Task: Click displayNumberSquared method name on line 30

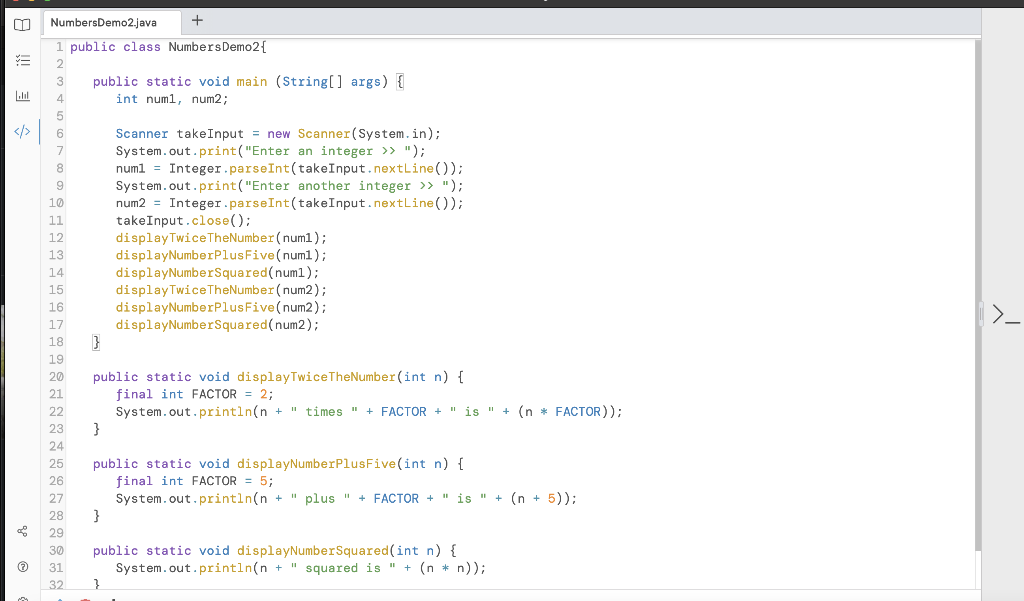Action: tap(300, 550)
